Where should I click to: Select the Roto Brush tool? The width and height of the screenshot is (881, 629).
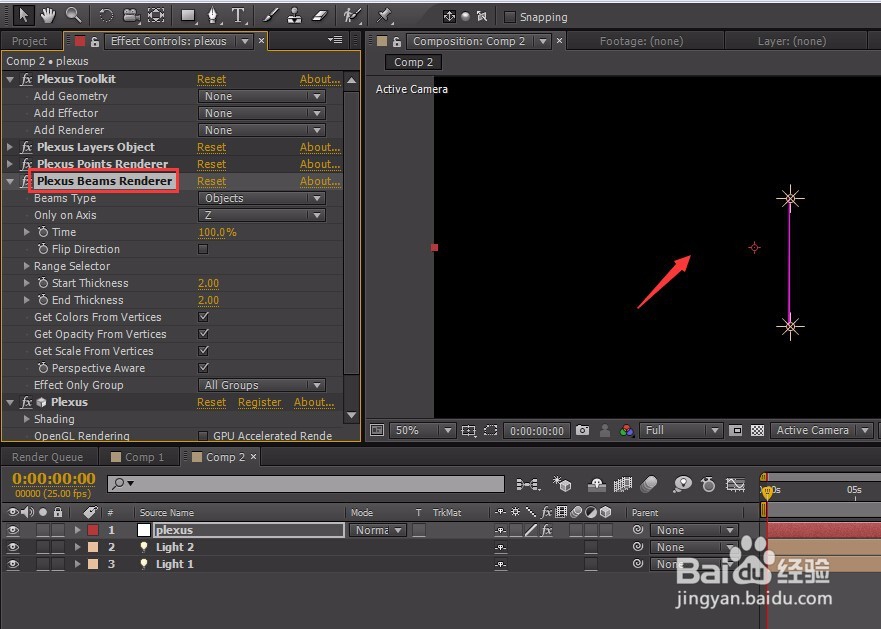(352, 16)
